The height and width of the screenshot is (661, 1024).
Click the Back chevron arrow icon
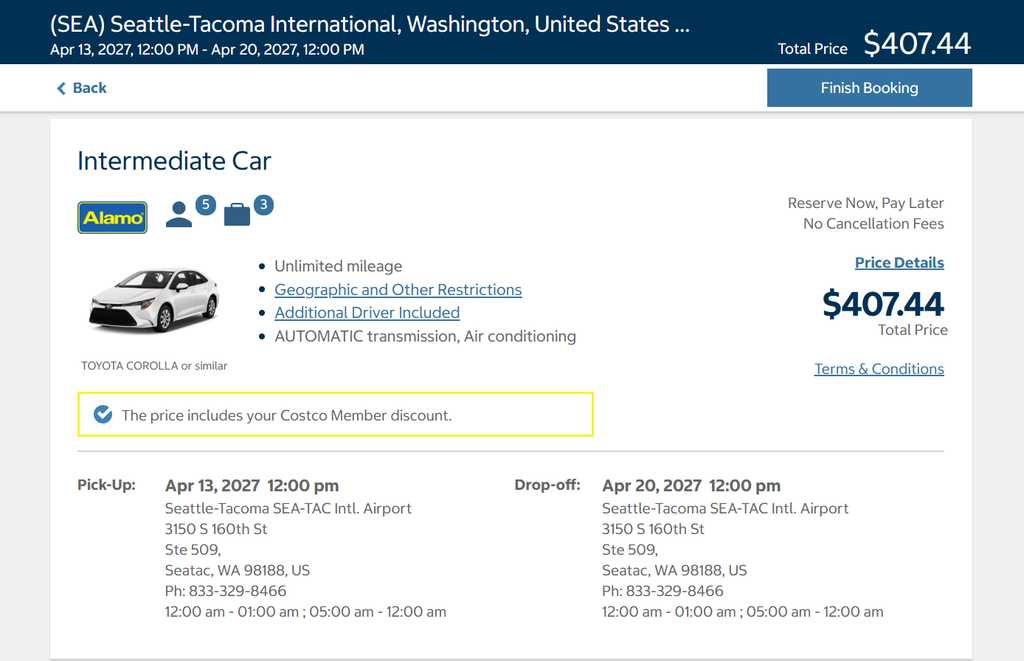click(x=61, y=88)
